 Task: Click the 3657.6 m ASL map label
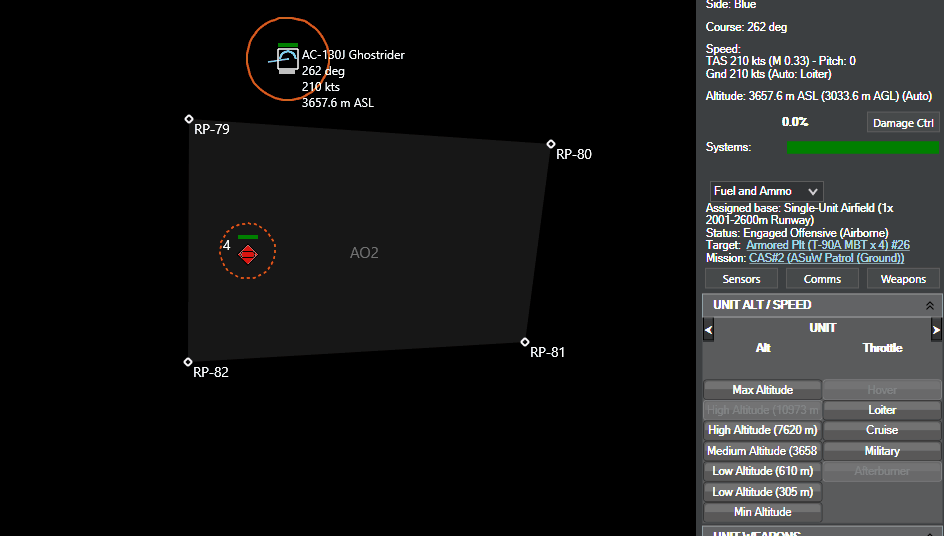338,103
